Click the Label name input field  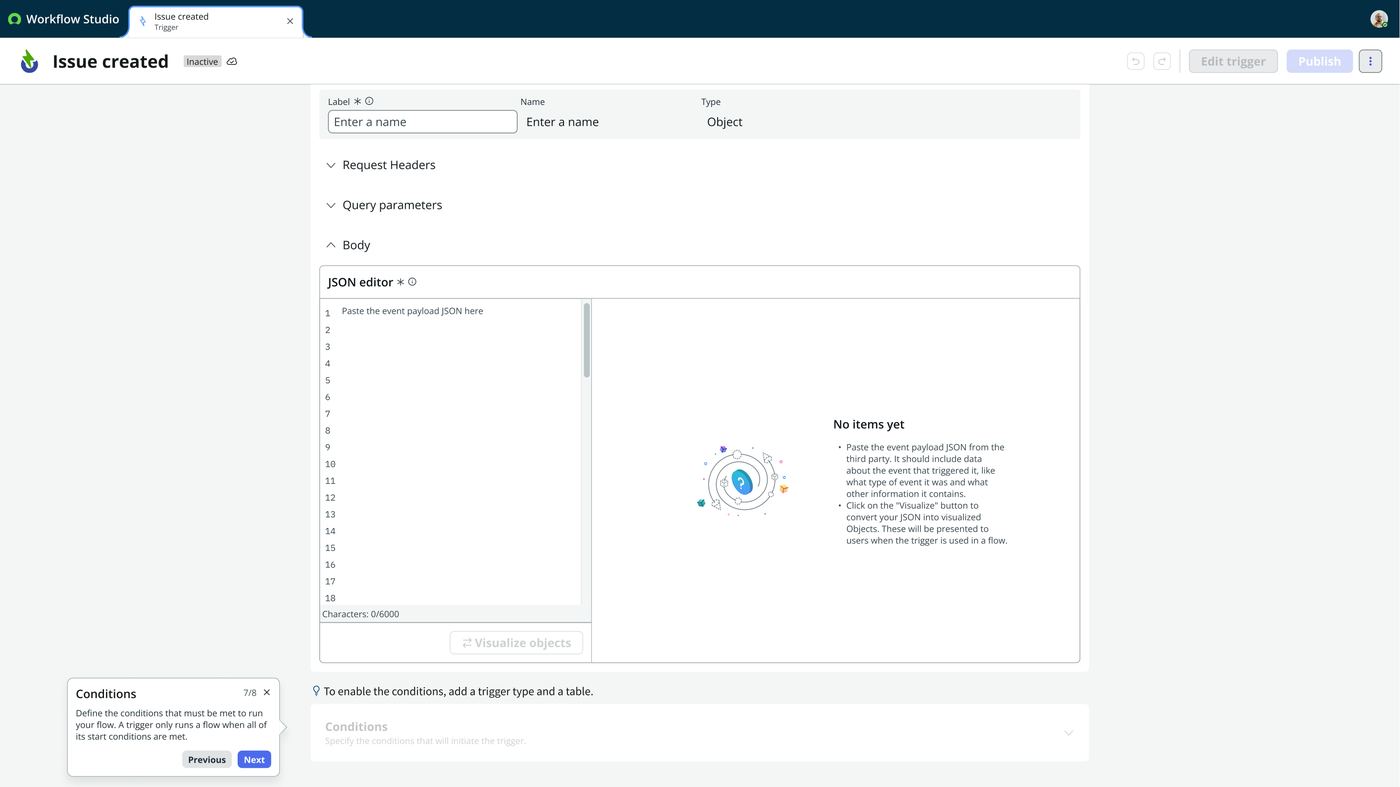click(x=422, y=122)
